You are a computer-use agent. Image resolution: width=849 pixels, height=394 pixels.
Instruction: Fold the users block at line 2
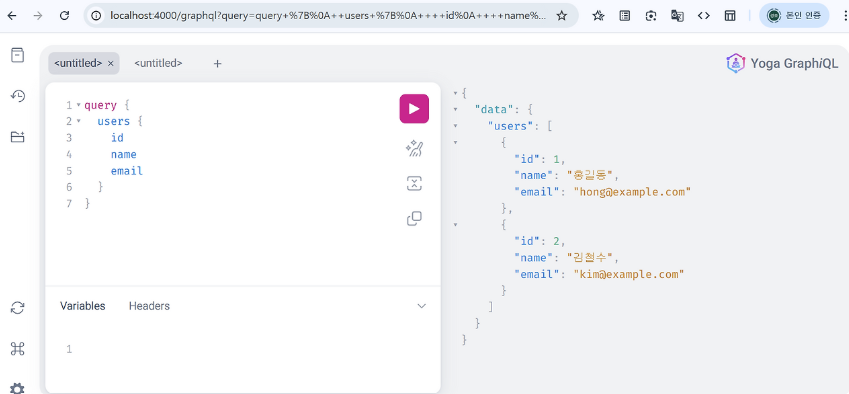click(79, 121)
